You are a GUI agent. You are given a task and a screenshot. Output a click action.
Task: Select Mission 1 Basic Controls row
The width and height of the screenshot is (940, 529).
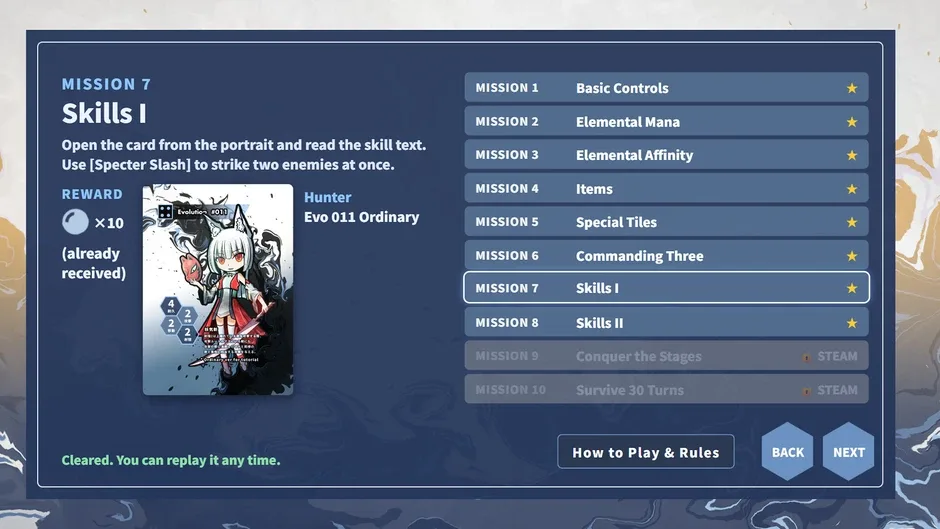pyautogui.click(x=666, y=88)
